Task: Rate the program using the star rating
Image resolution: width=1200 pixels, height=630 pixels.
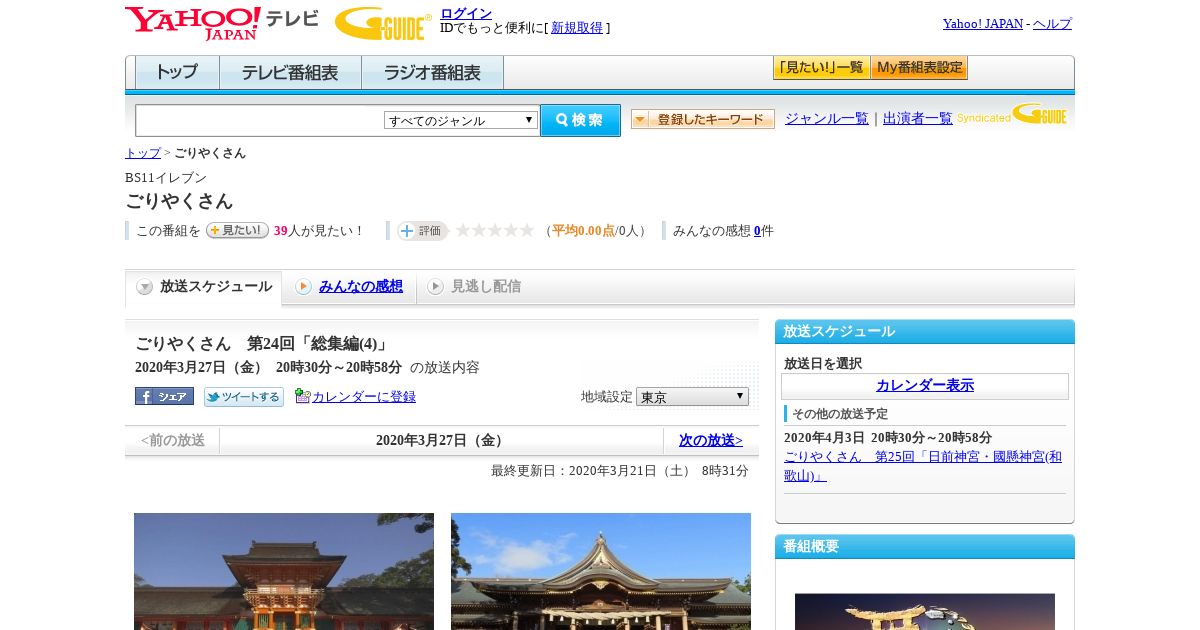Action: tap(495, 230)
